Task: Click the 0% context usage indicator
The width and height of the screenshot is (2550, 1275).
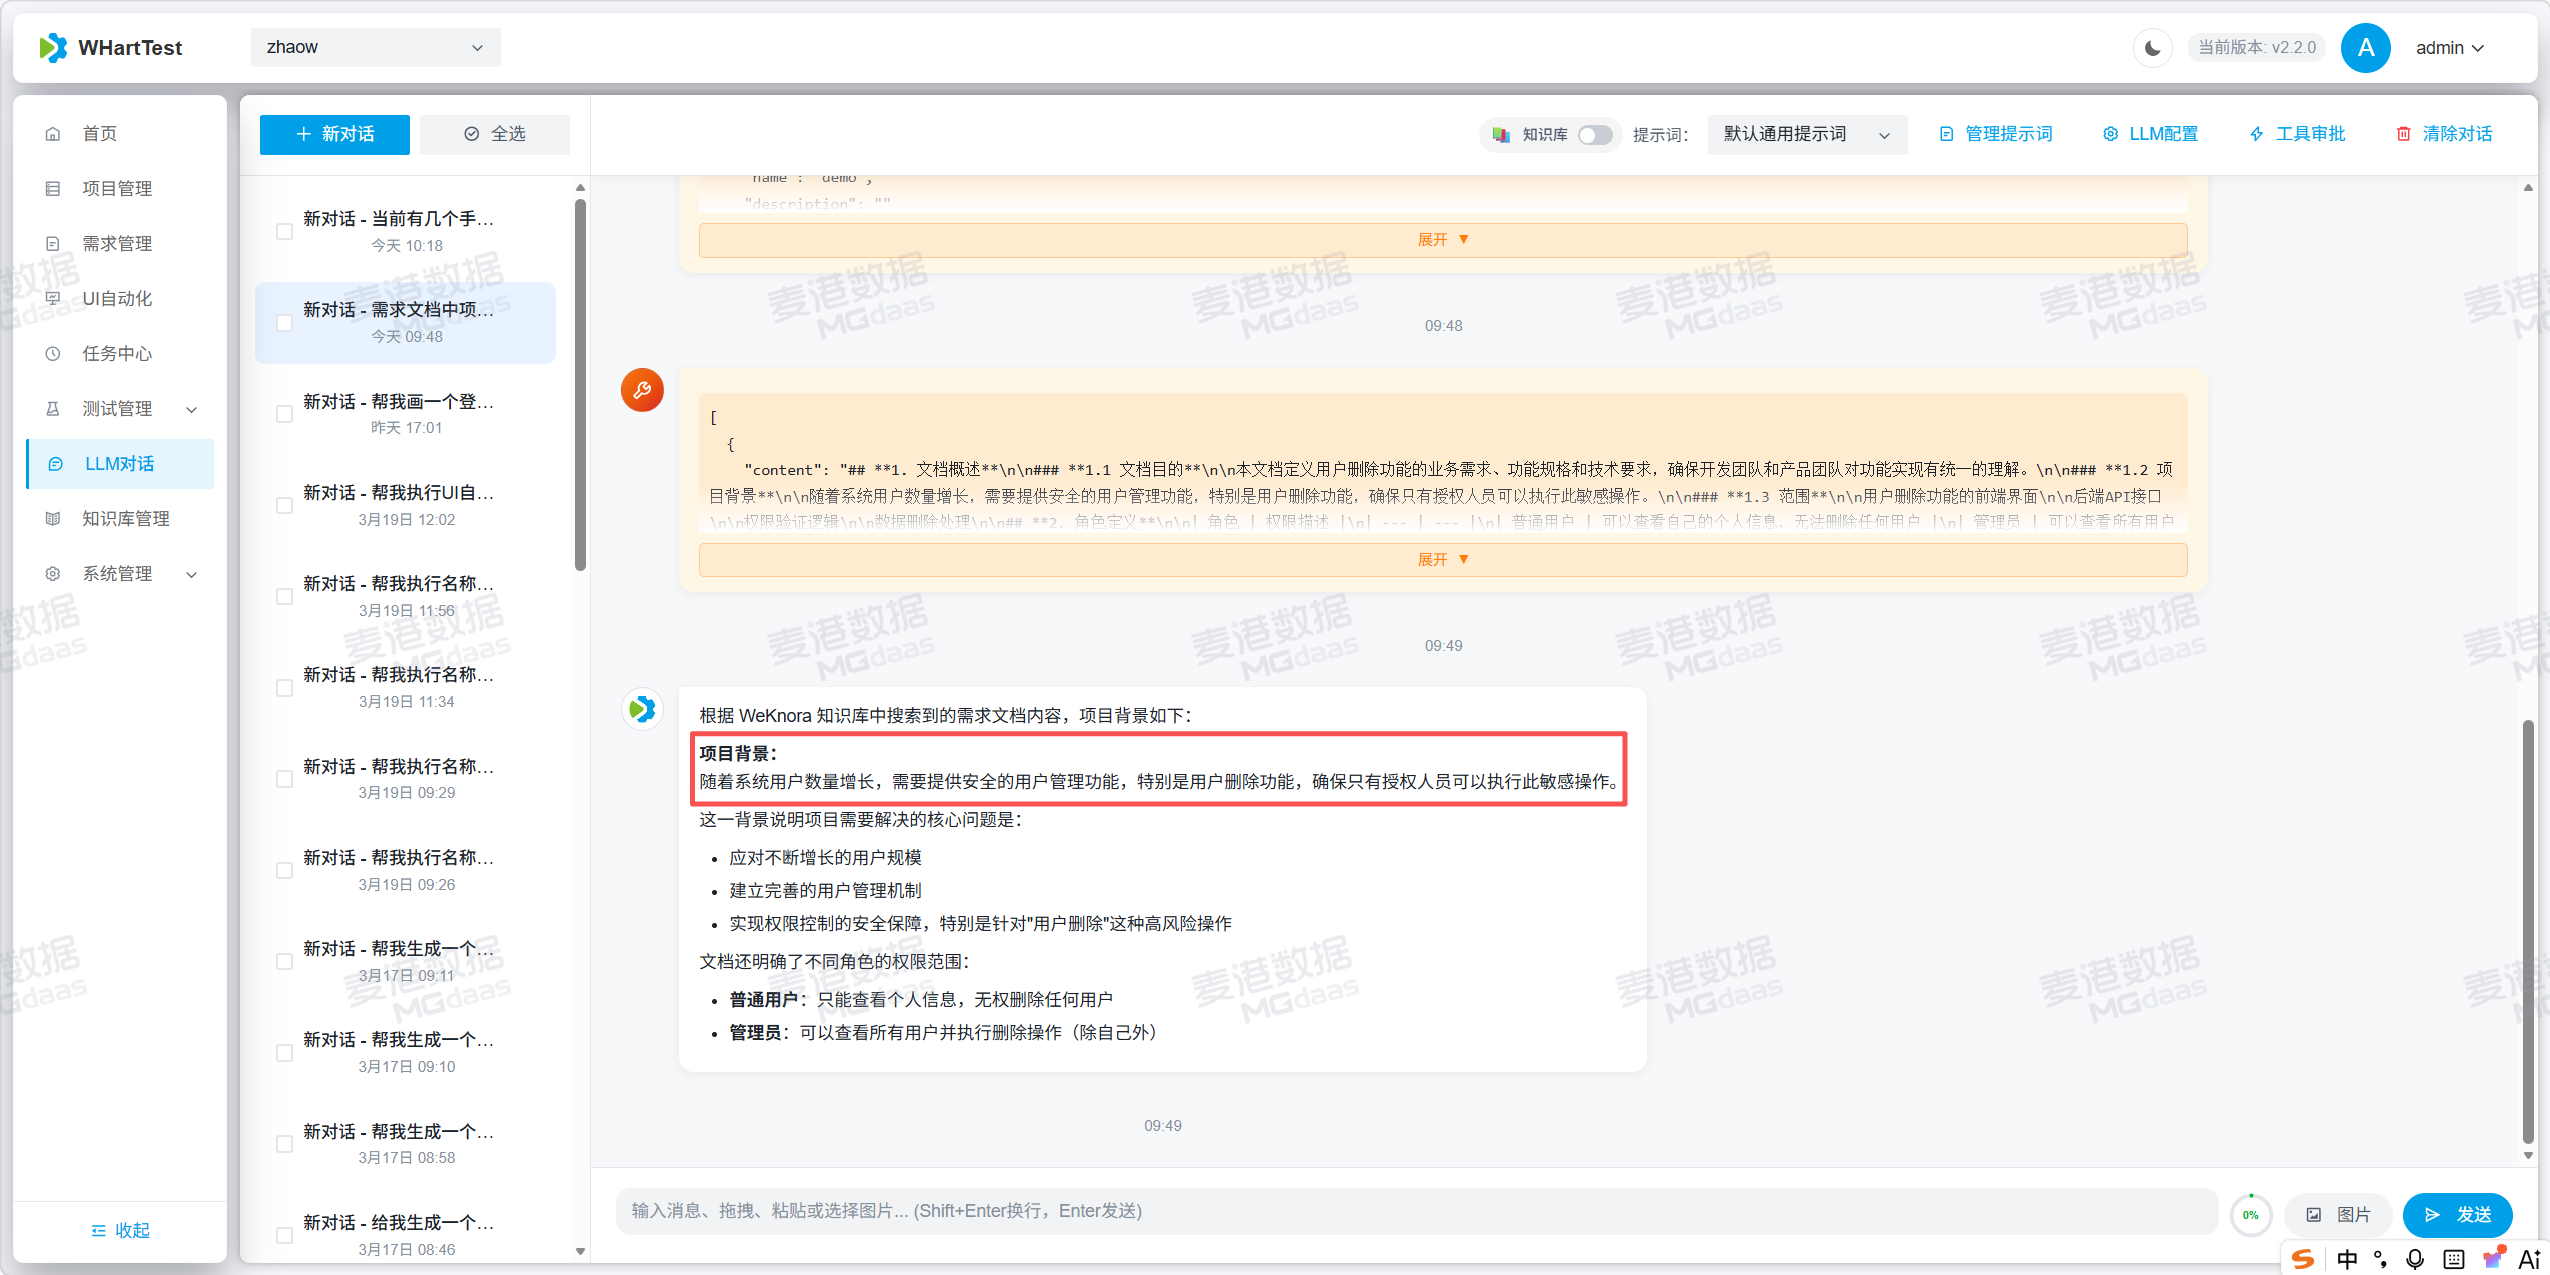Action: [x=2250, y=1214]
